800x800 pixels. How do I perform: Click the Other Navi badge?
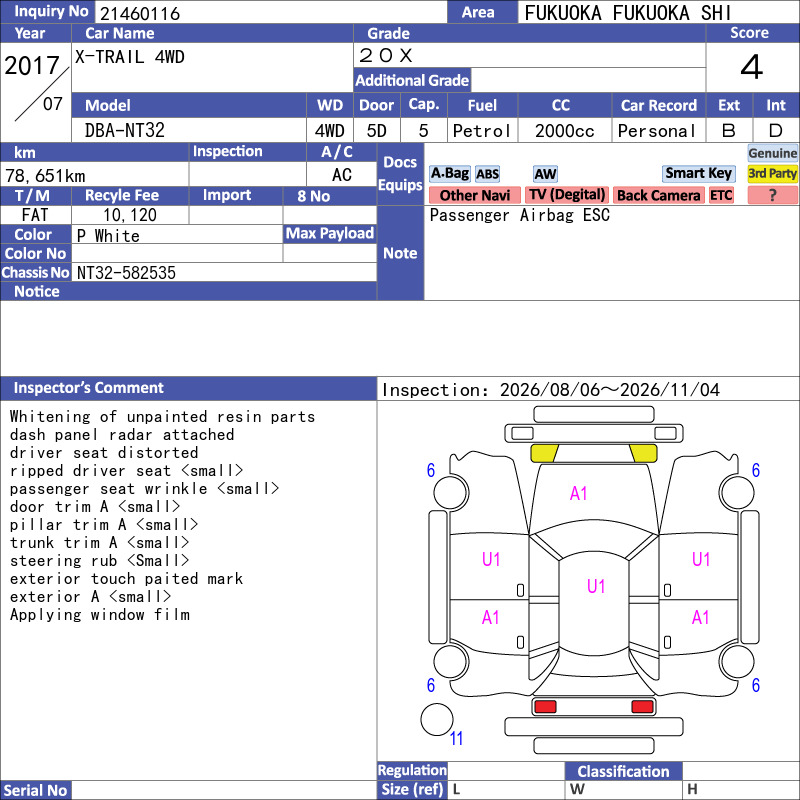tap(474, 195)
